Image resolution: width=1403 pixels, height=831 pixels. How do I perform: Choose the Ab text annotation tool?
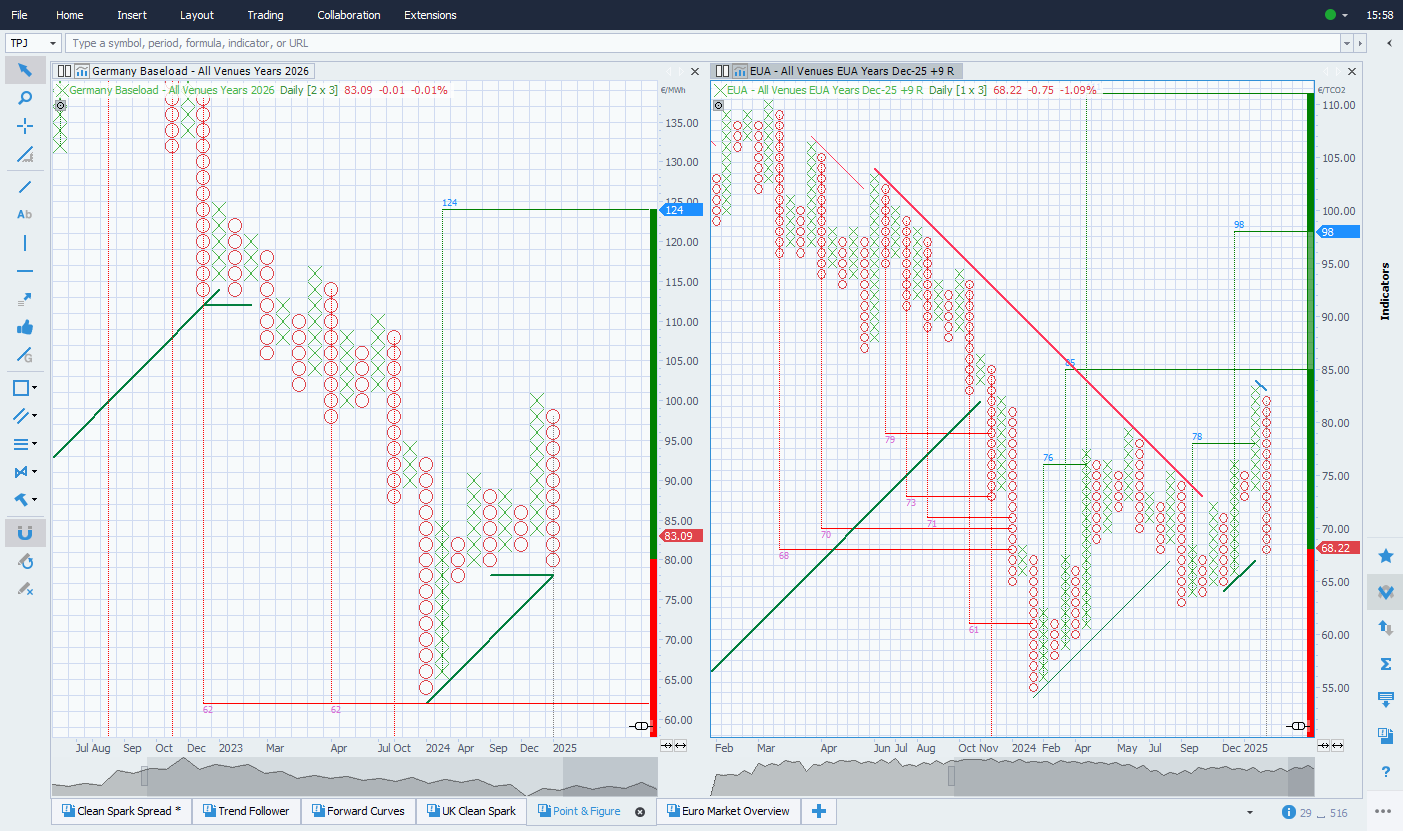(25, 214)
